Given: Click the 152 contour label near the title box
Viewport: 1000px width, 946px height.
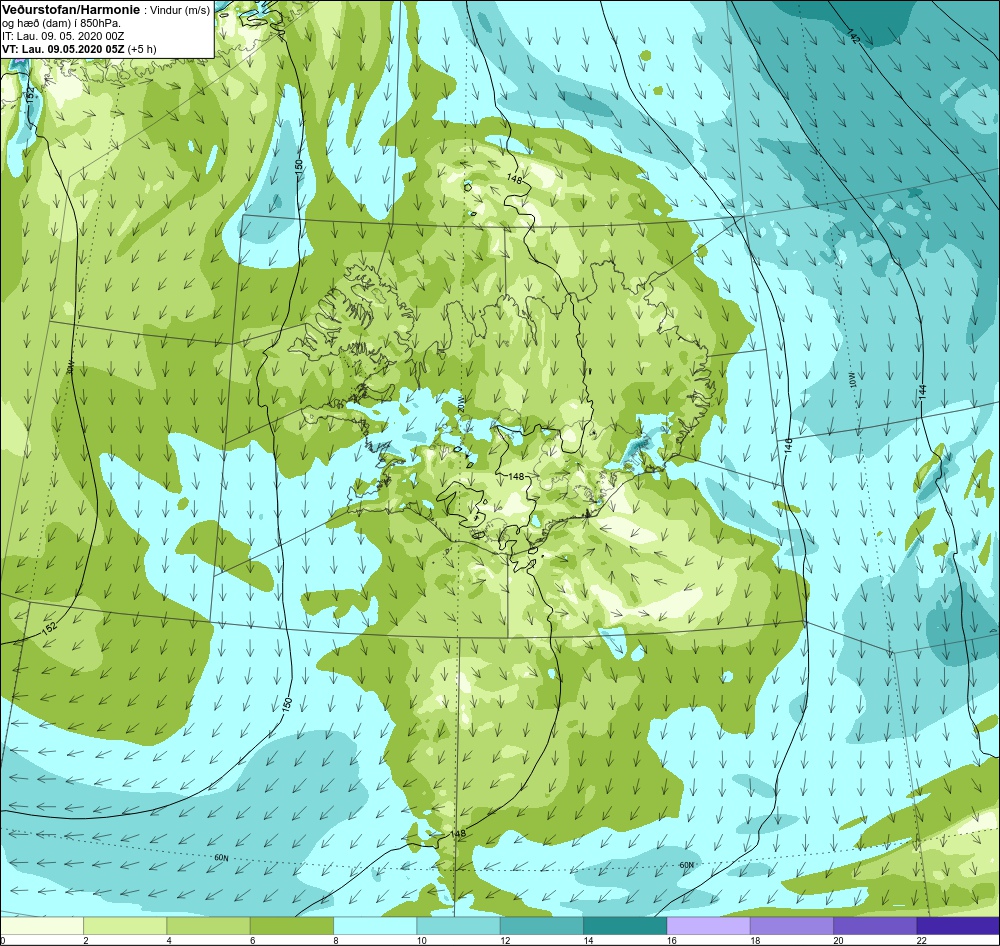Looking at the screenshot, I should click(31, 94).
